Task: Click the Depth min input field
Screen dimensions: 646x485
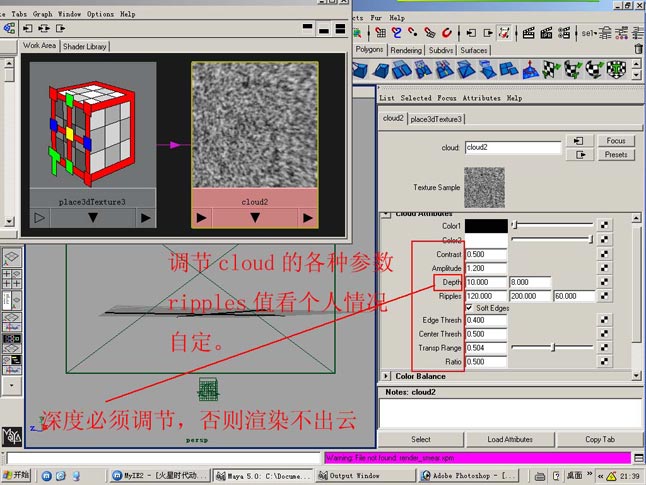Action: click(486, 282)
